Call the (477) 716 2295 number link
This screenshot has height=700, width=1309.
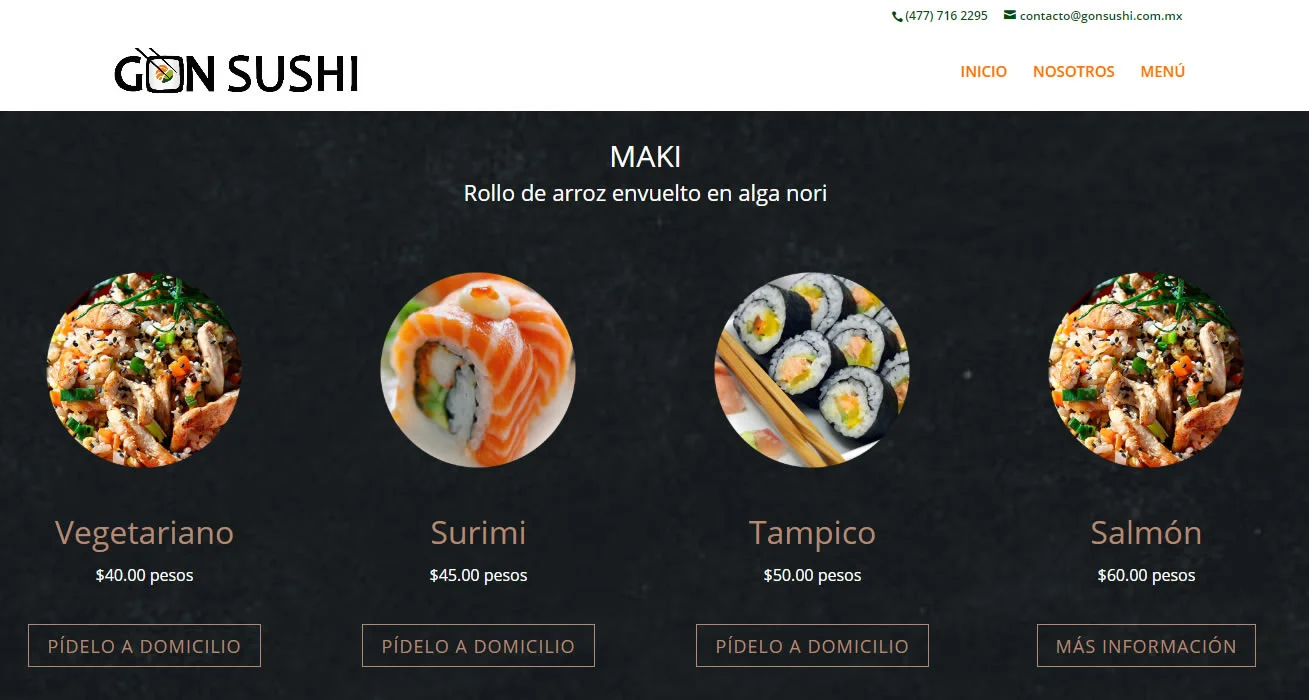(946, 16)
